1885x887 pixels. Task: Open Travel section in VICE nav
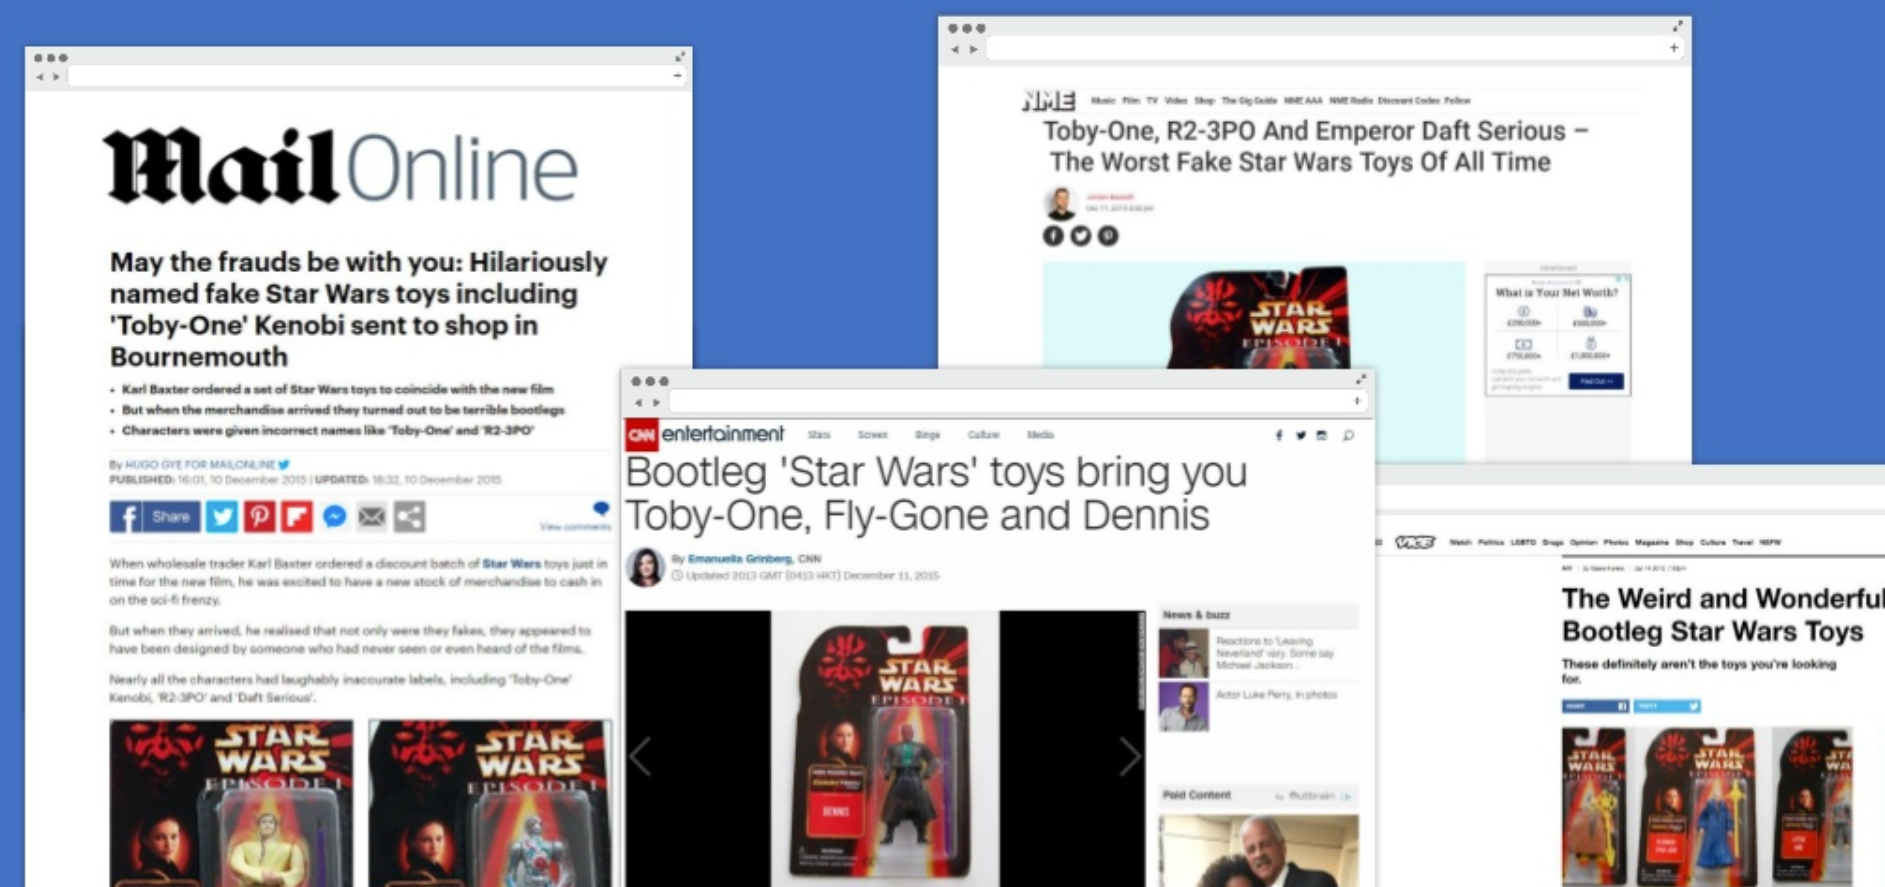pyautogui.click(x=1742, y=542)
